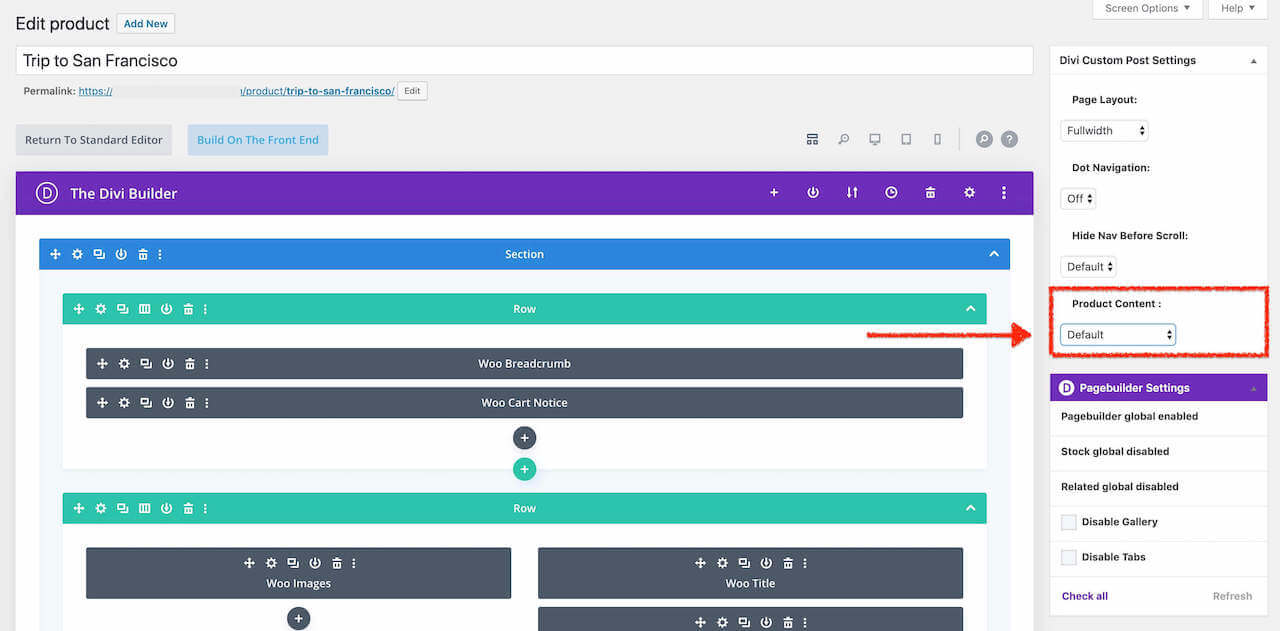The height and width of the screenshot is (631, 1280).
Task: Switch to phone preview icon
Action: (x=937, y=140)
